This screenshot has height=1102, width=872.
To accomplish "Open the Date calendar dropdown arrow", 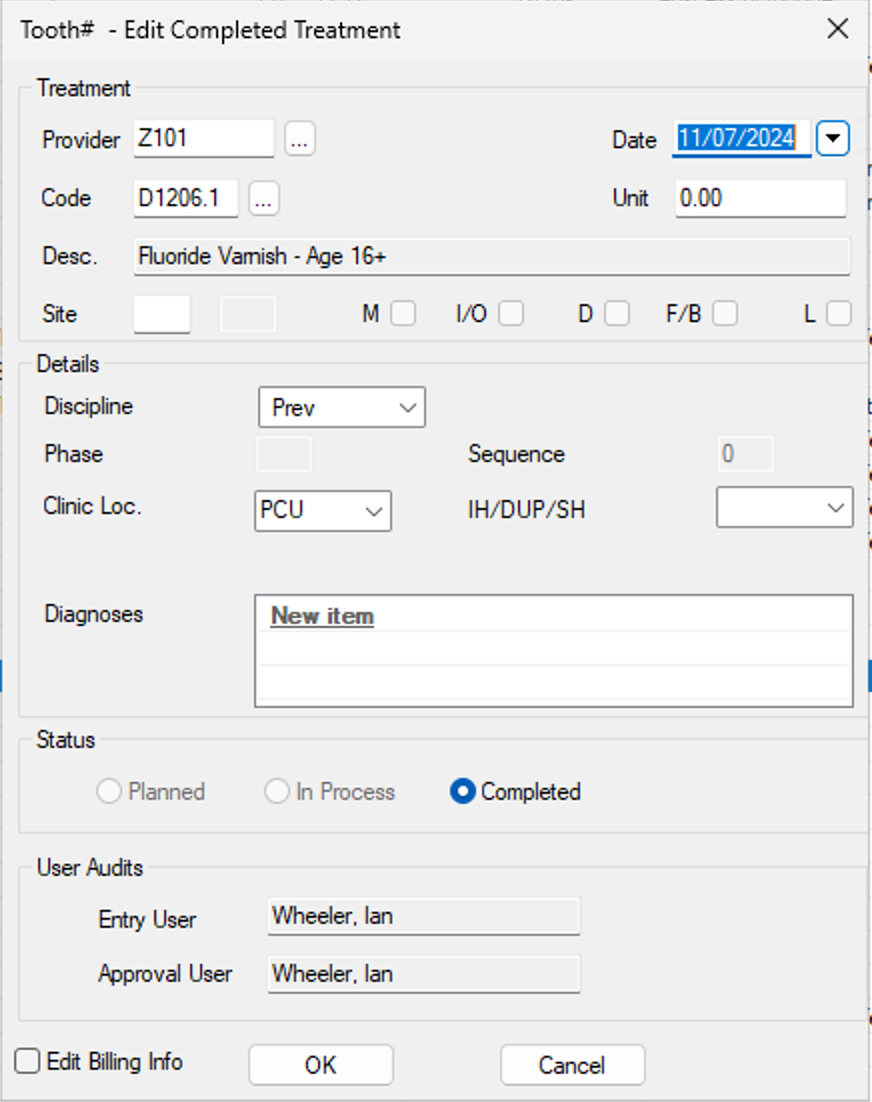I will click(833, 138).
